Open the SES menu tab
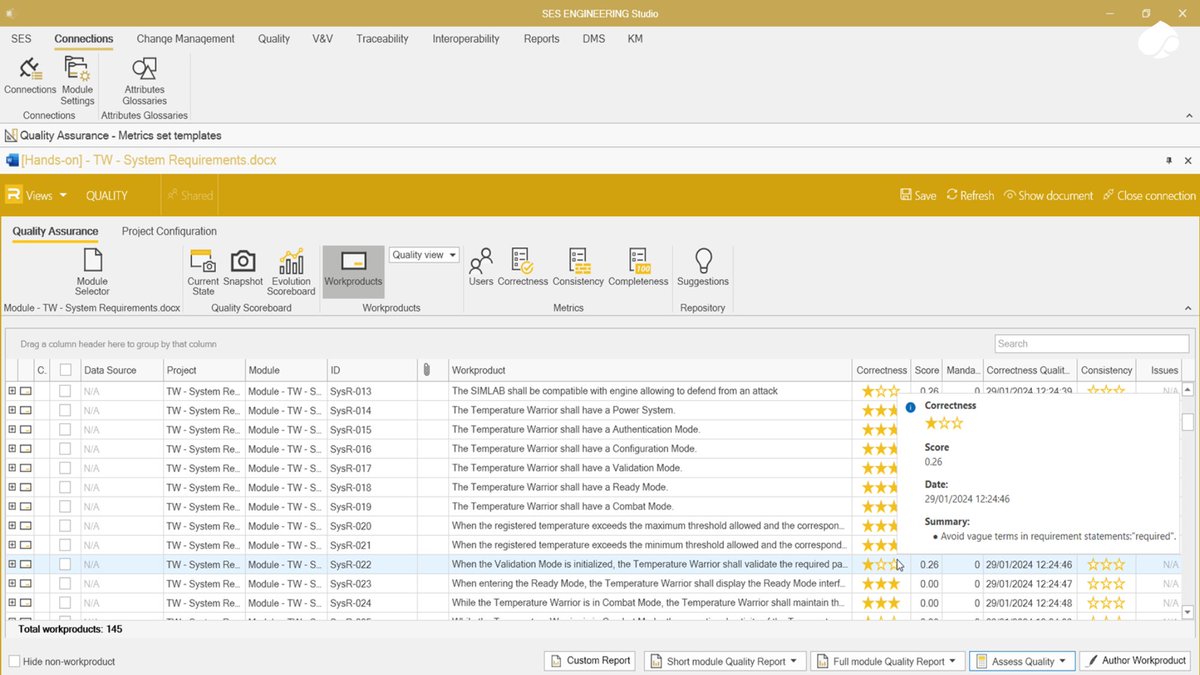This screenshot has width=1200, height=675. click(x=21, y=39)
